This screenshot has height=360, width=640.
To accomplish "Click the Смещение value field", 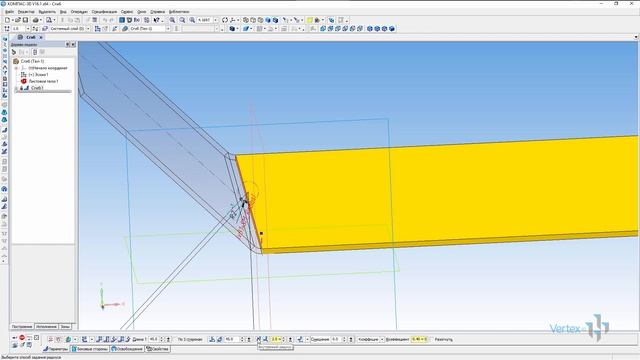I will pyautogui.click(x=336, y=339).
